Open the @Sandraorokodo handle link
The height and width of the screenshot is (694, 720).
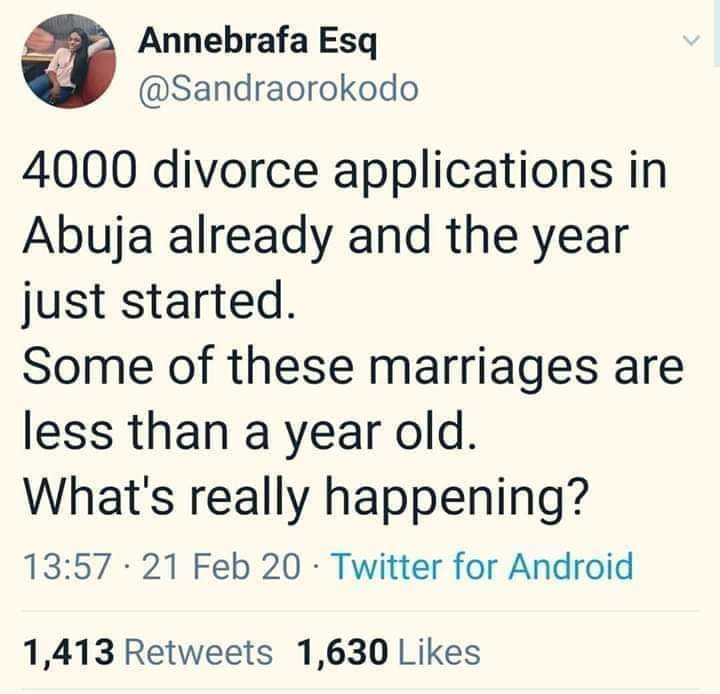(278, 88)
